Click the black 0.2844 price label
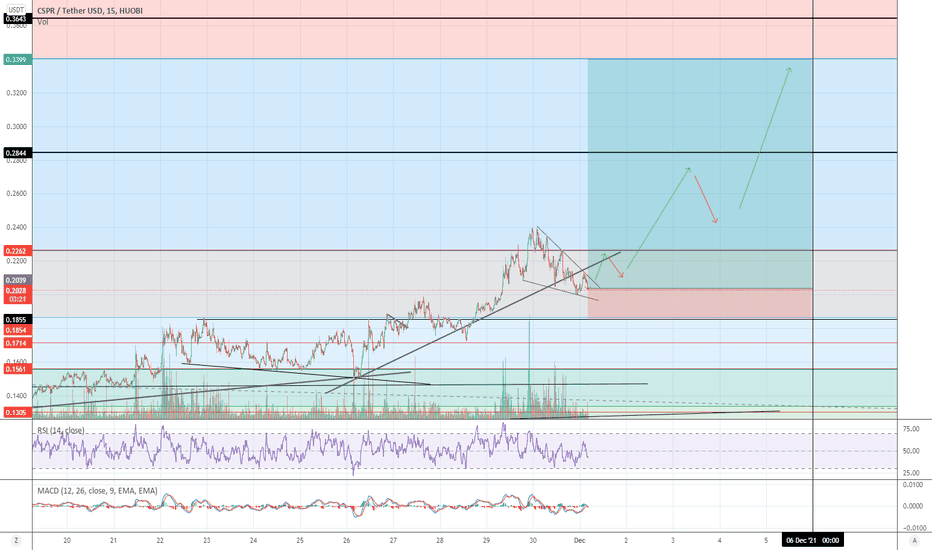932x550 pixels. click(x=16, y=153)
